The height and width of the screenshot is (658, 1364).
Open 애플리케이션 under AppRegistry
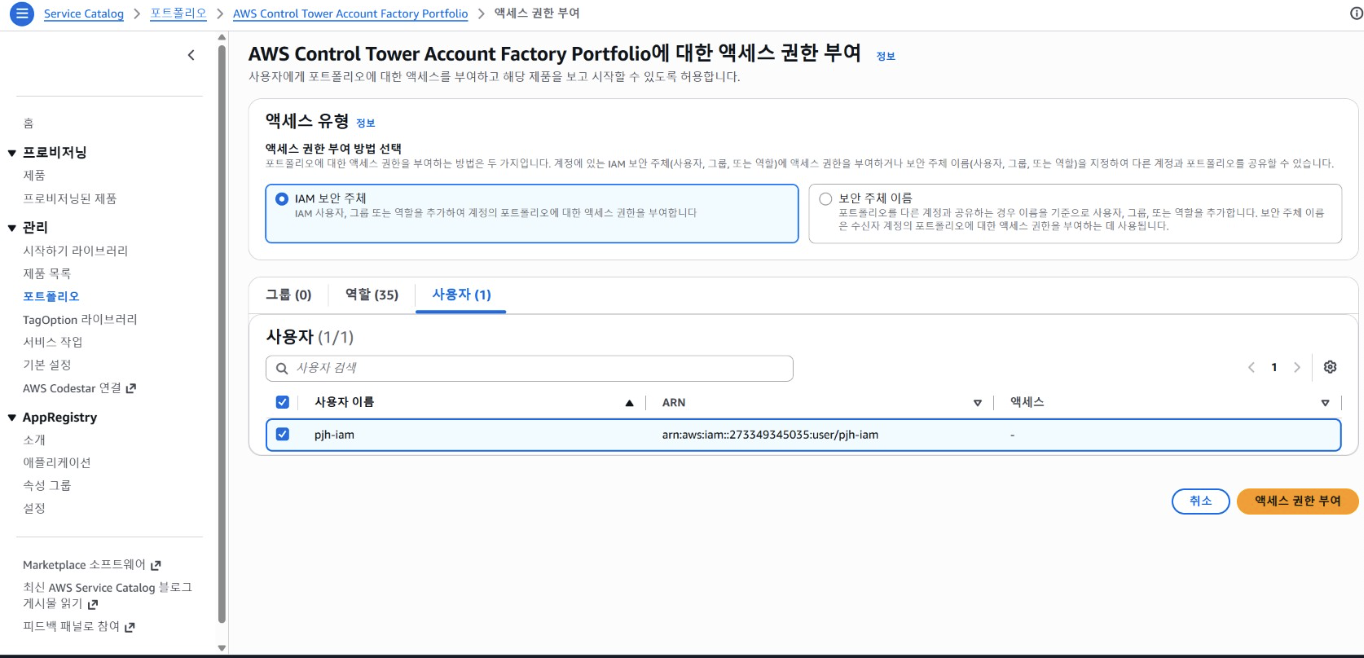(57, 463)
